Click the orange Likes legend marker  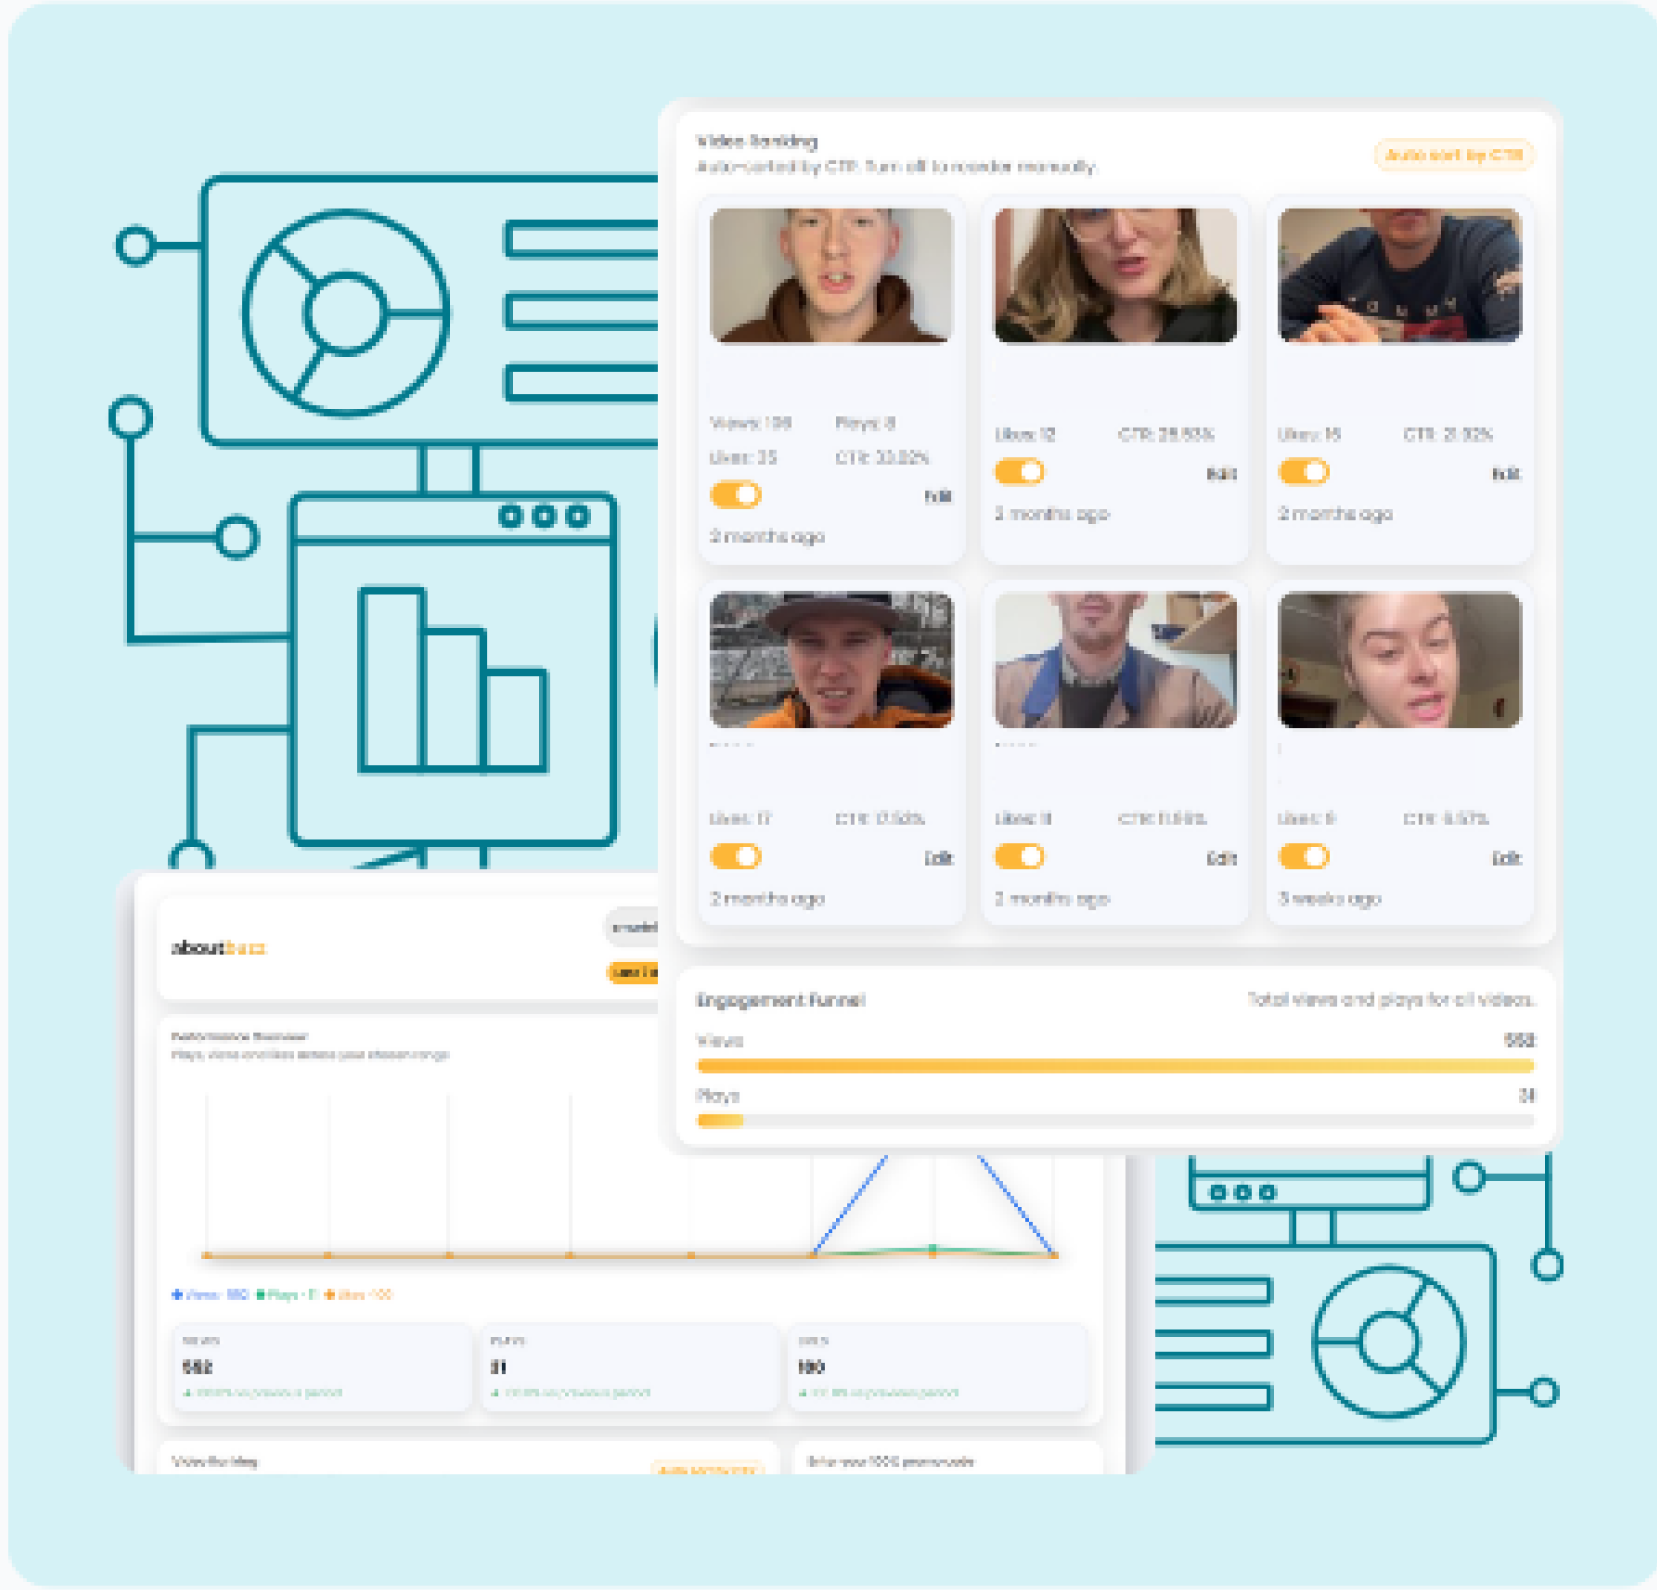click(x=330, y=1295)
